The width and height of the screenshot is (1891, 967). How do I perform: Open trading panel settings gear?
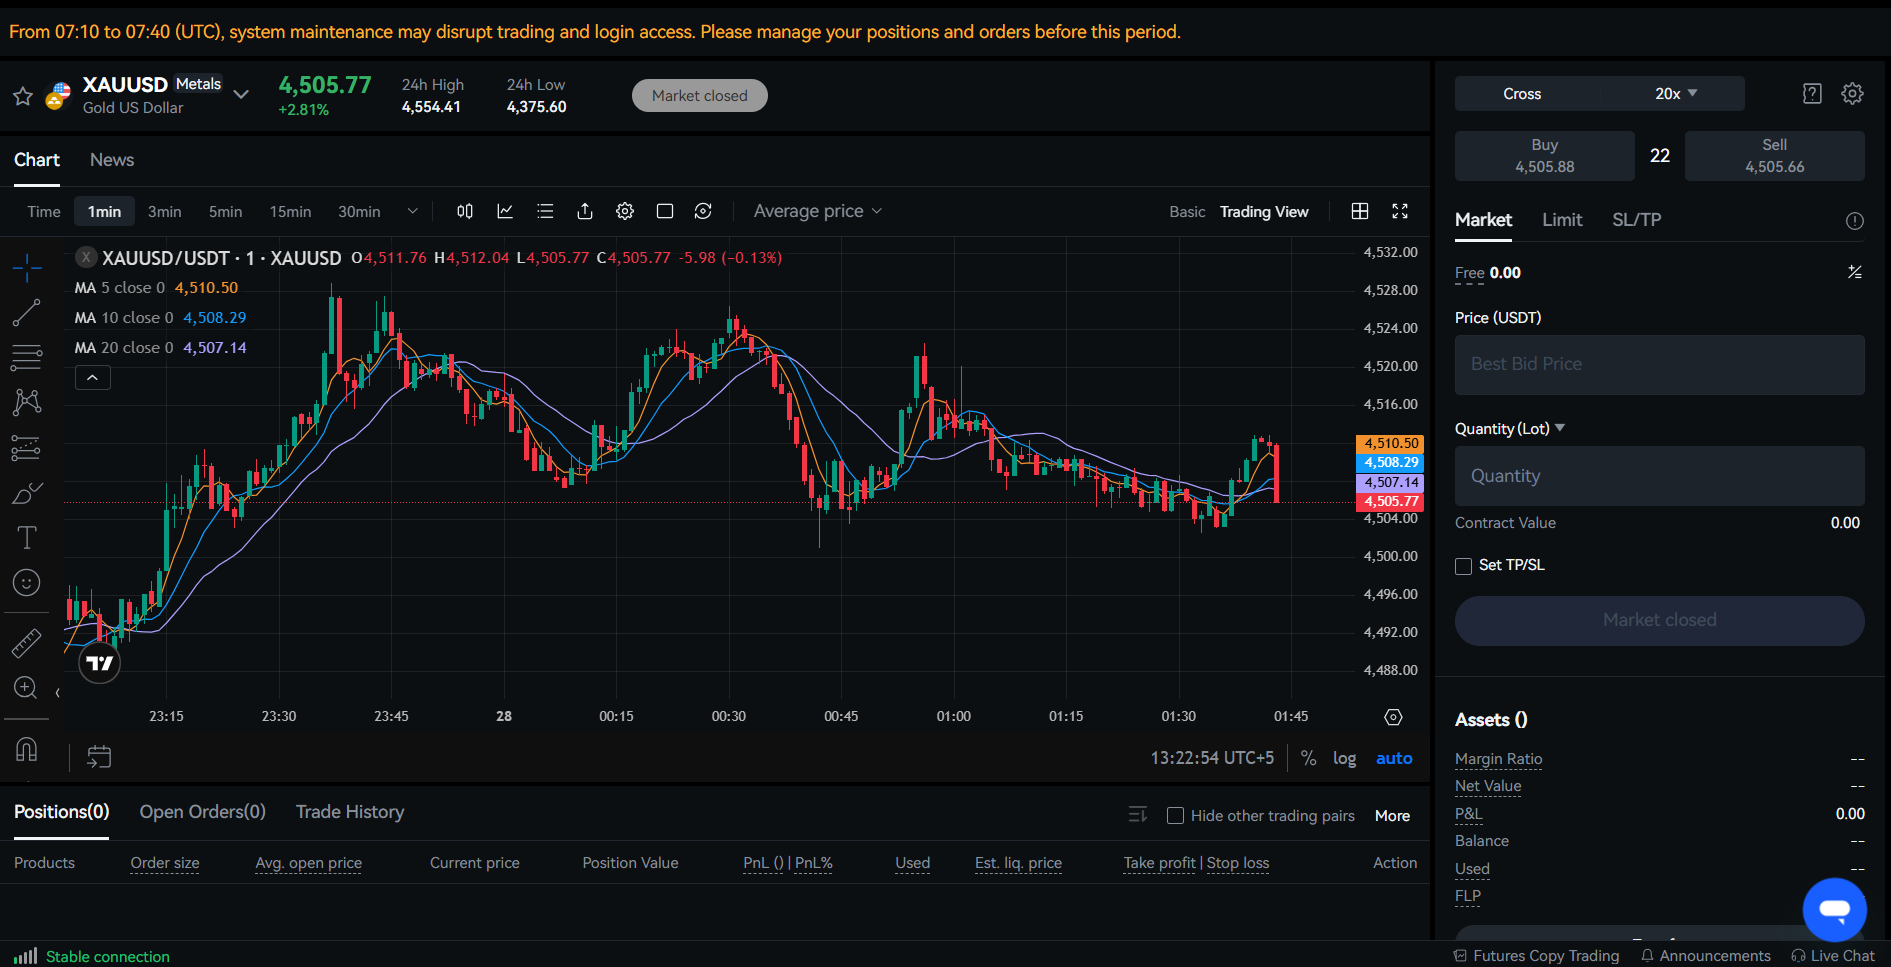click(x=1852, y=94)
